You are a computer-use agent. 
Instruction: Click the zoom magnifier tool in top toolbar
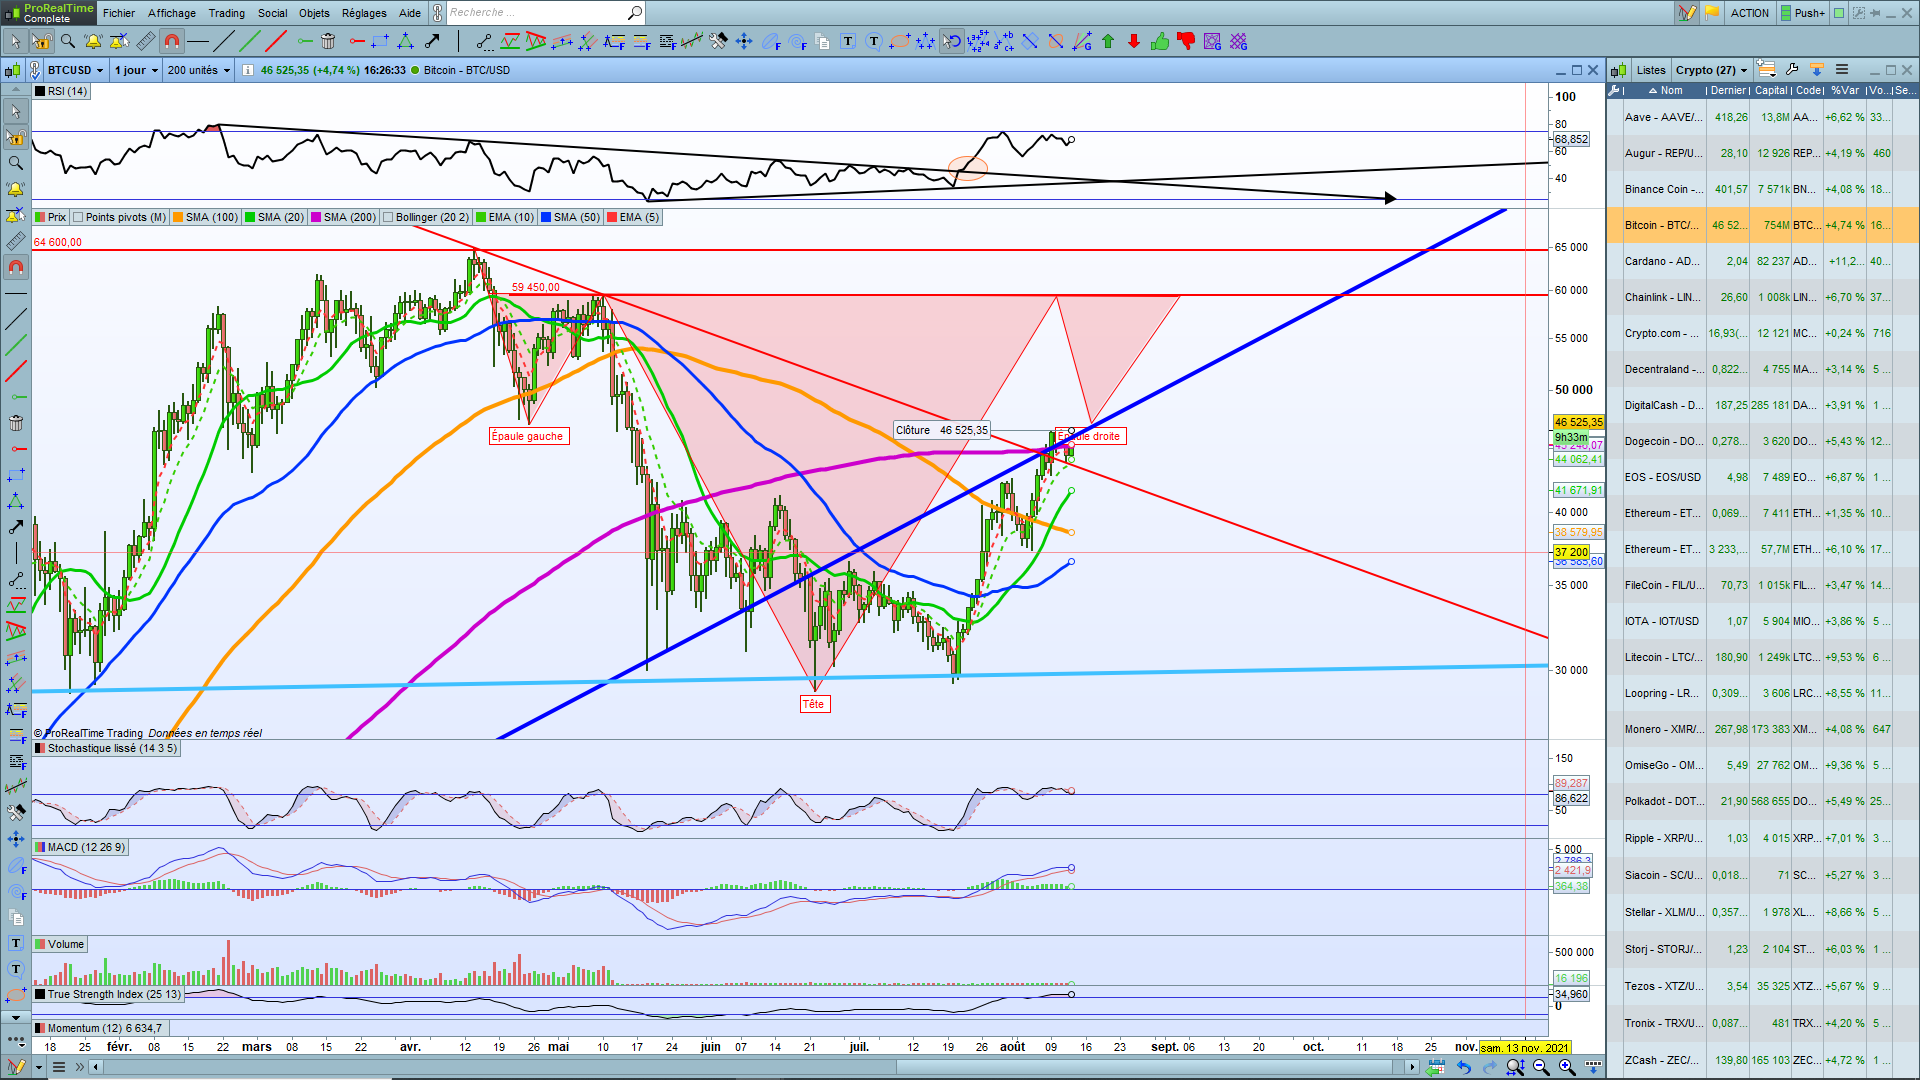[68, 42]
